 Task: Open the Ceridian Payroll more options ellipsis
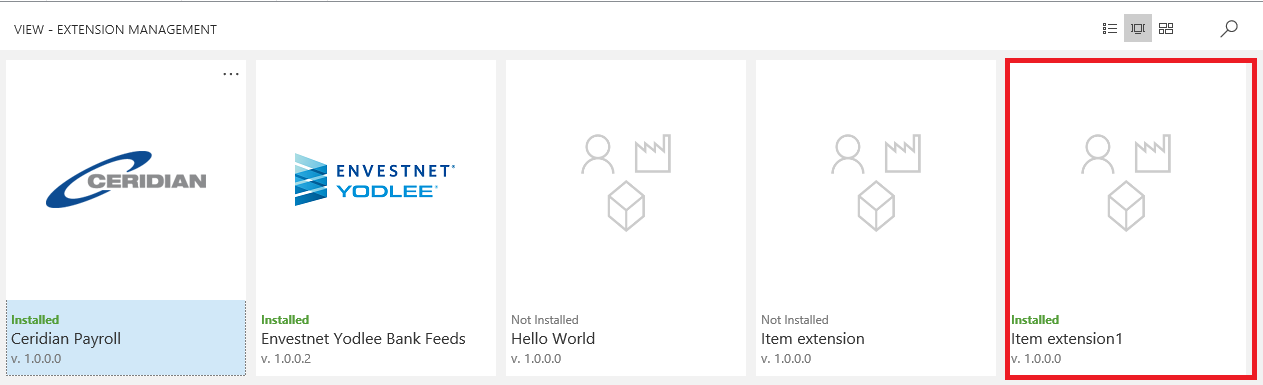tap(231, 74)
